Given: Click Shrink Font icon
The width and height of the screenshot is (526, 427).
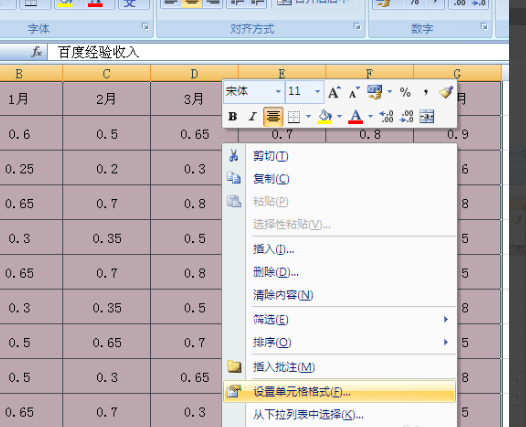Looking at the screenshot, I should (354, 92).
